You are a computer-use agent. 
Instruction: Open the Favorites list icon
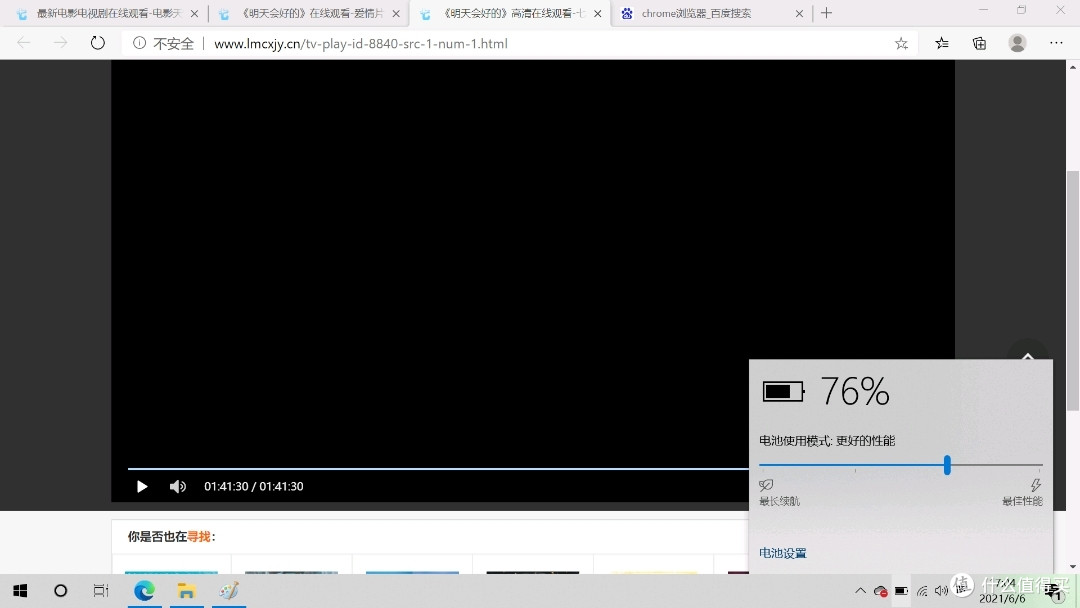(x=942, y=43)
